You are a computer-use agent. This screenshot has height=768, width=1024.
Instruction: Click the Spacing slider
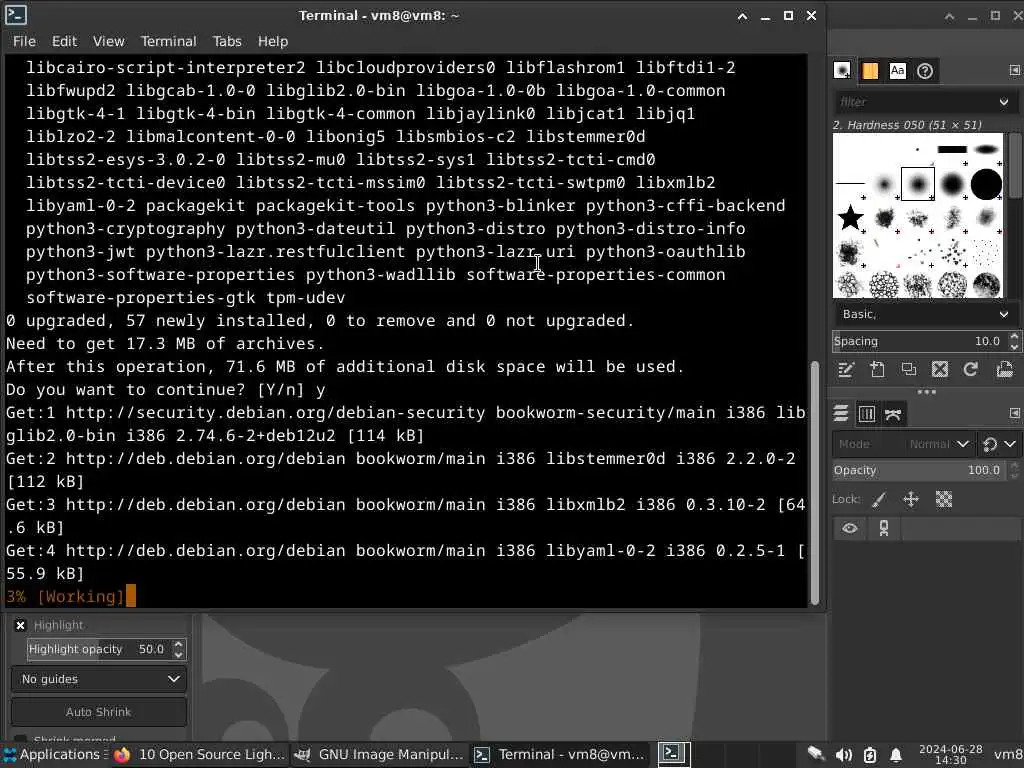920,341
